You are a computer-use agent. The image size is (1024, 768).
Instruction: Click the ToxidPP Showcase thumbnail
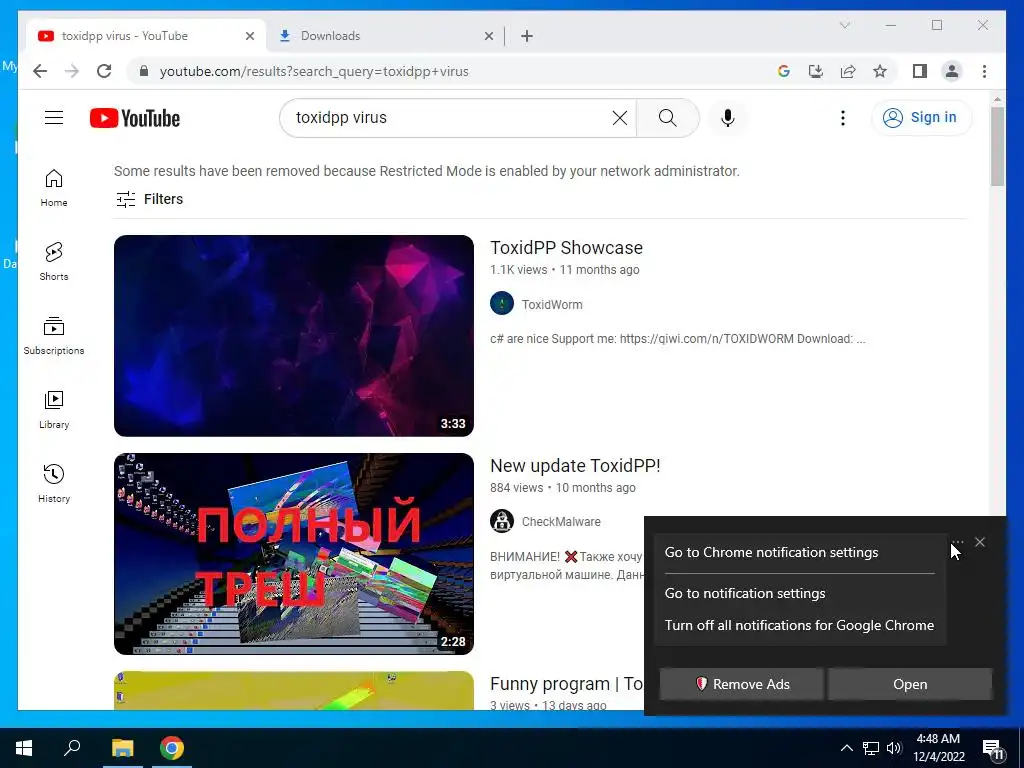click(294, 336)
